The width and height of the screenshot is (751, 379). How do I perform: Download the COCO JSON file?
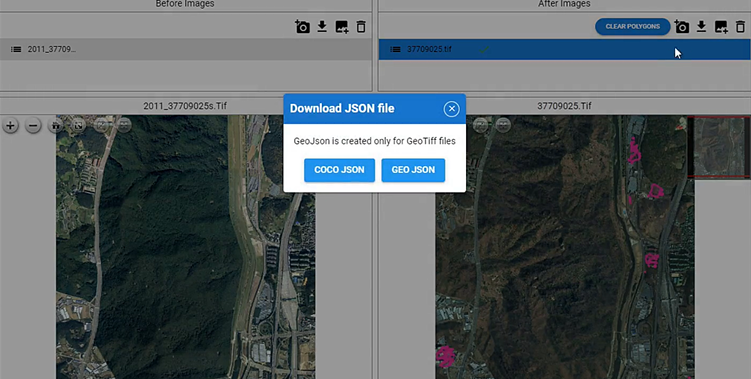339,170
